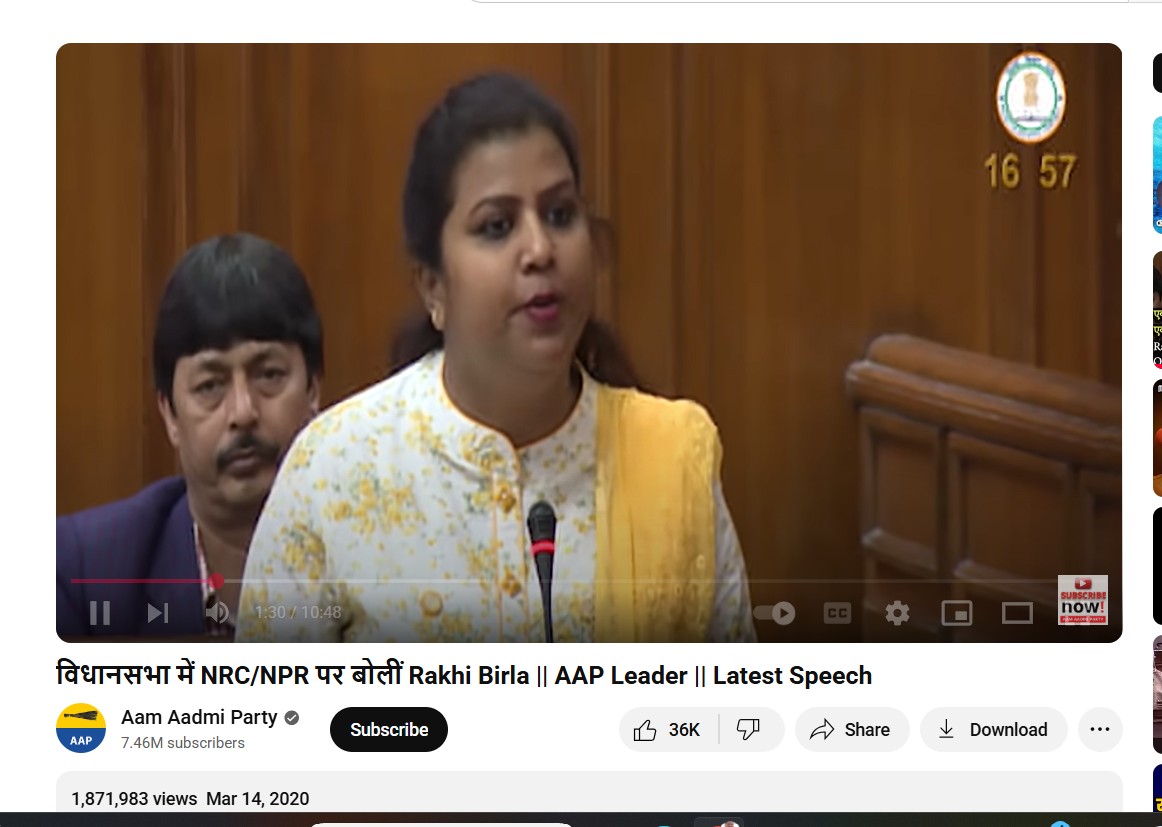Image resolution: width=1162 pixels, height=827 pixels.
Task: Dislike the video
Action: pyautogui.click(x=749, y=729)
